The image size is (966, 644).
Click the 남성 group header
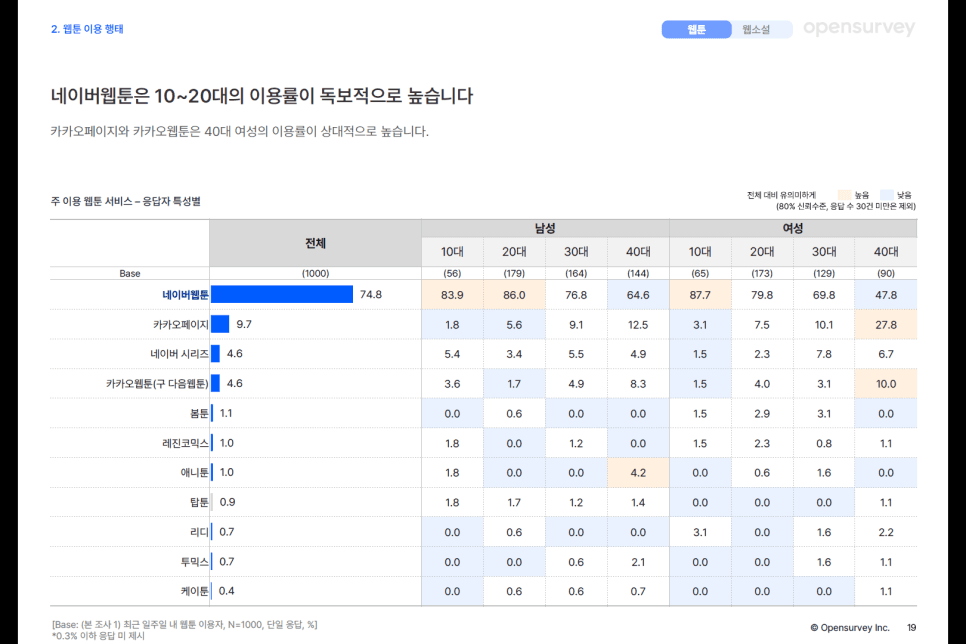(x=545, y=228)
